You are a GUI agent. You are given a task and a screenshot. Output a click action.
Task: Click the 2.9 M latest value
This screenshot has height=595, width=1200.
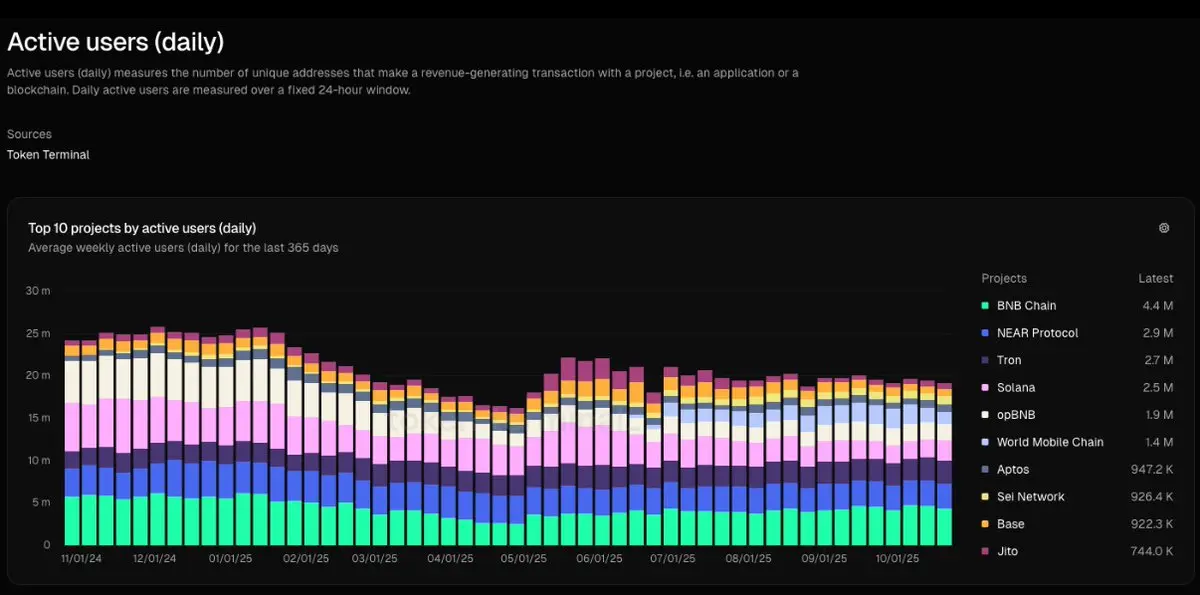[x=1158, y=333]
